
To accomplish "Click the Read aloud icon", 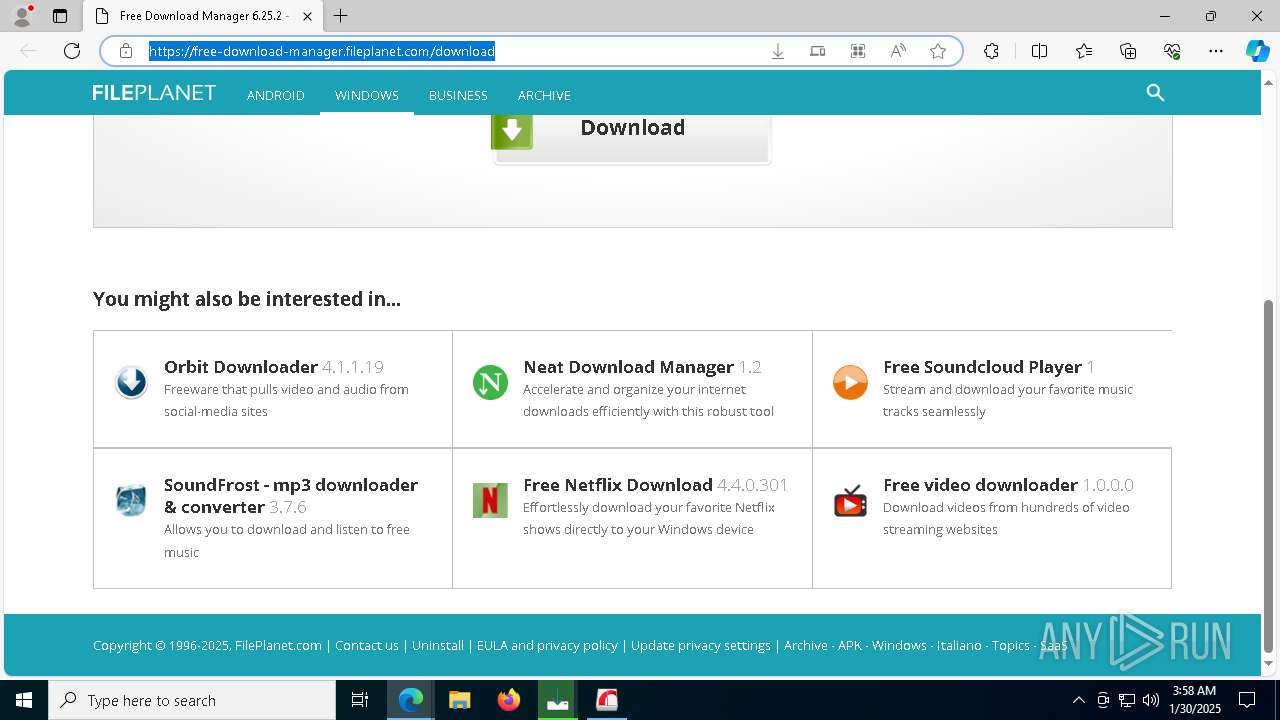I will [898, 51].
